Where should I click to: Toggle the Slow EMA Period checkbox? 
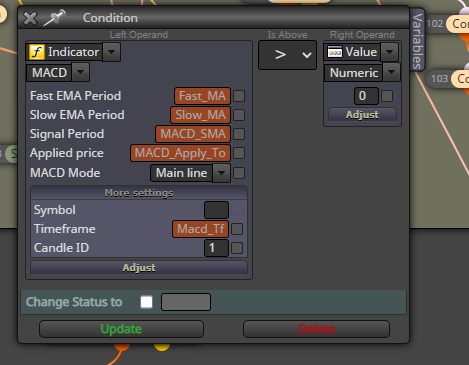click(x=239, y=115)
